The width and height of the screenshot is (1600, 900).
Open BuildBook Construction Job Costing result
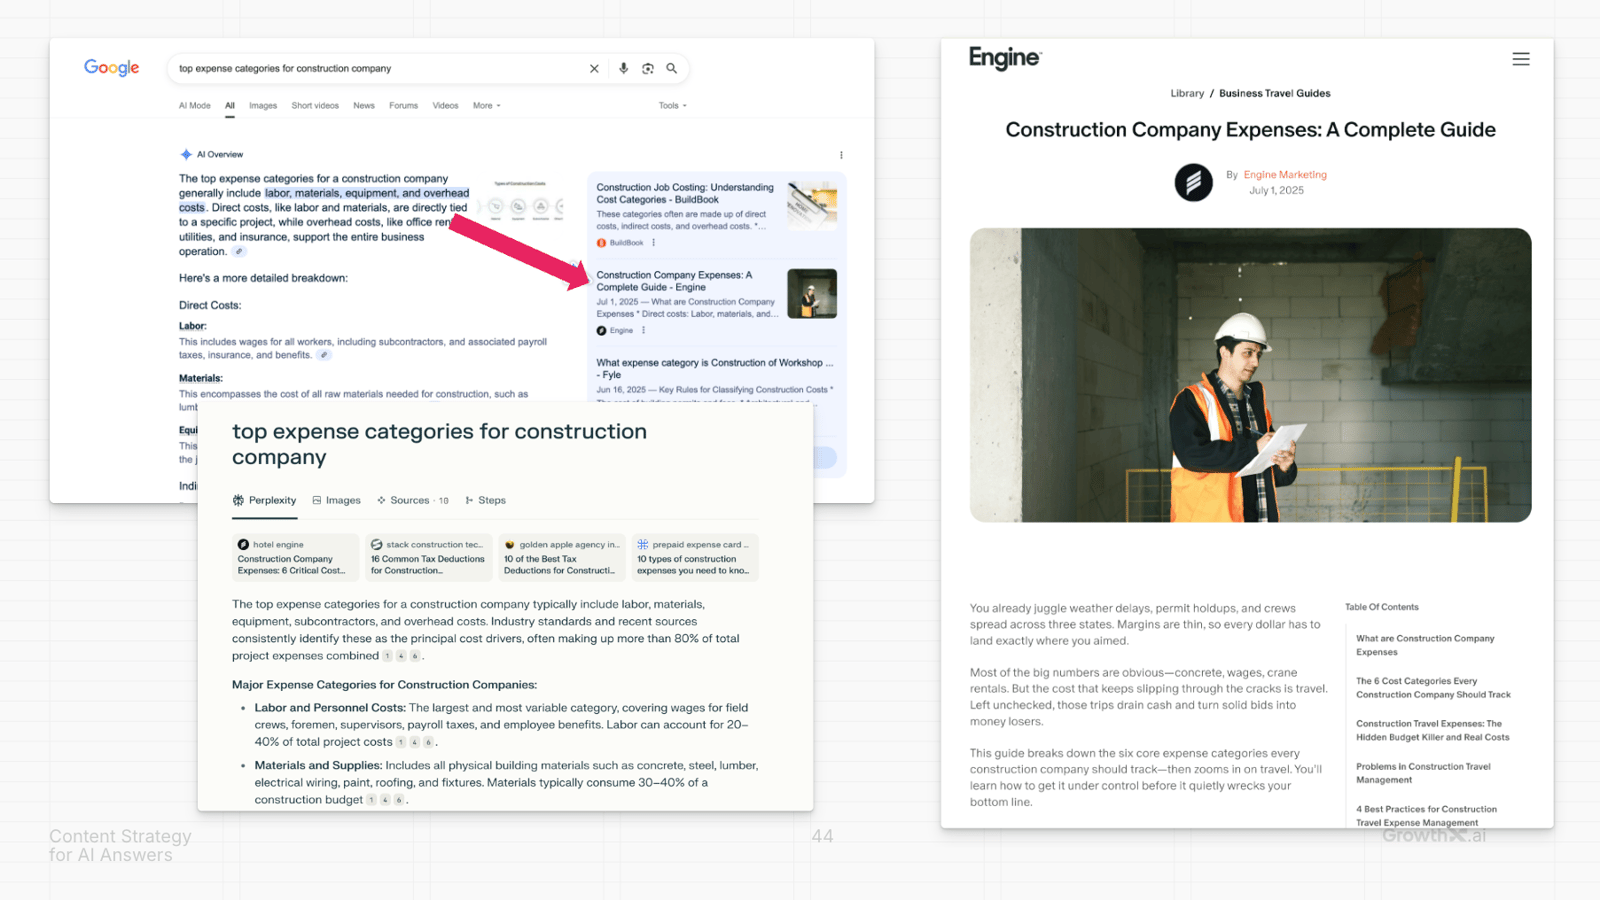point(685,194)
